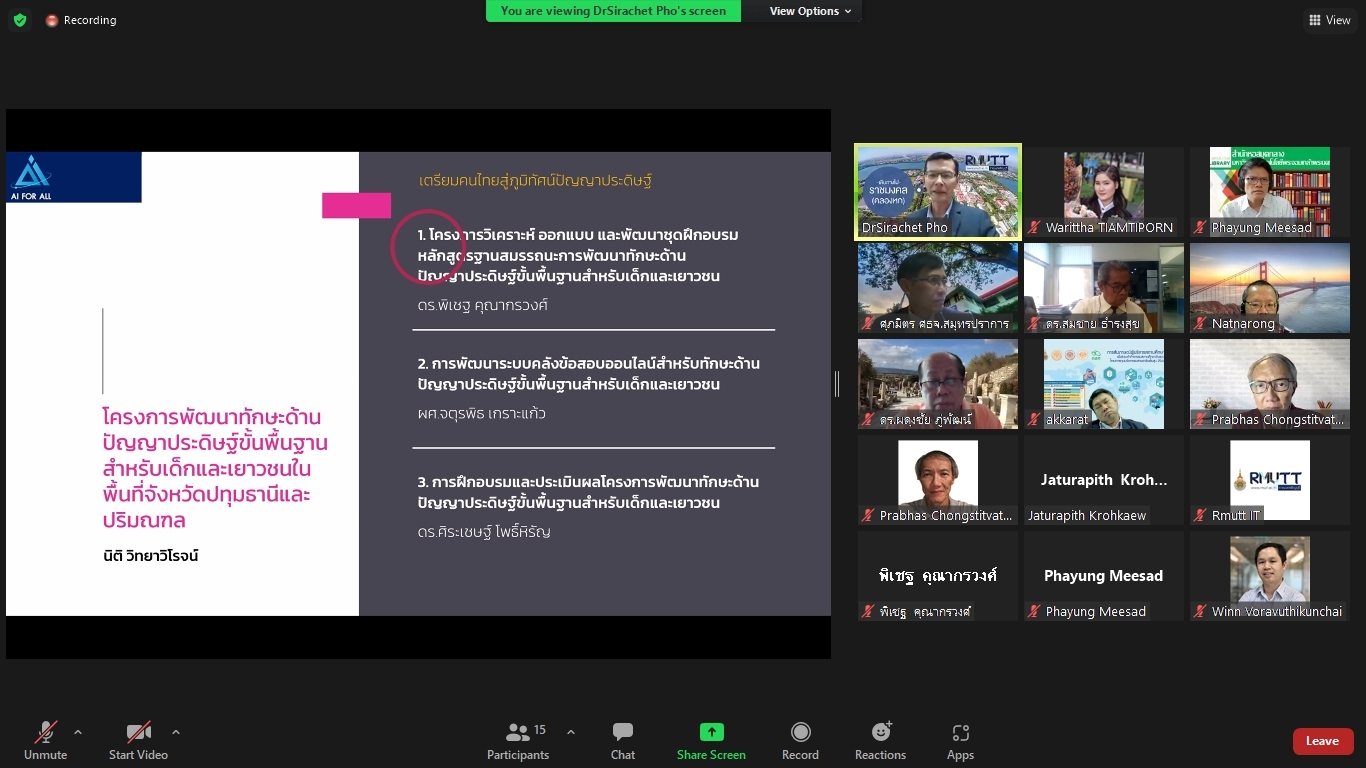Image resolution: width=1366 pixels, height=768 pixels.
Task: Open the View Options dropdown
Action: (x=810, y=11)
